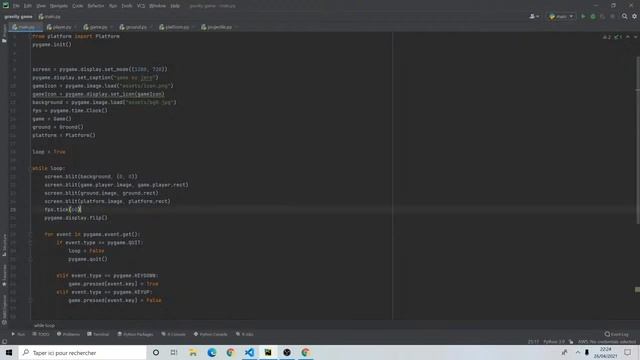The image size is (640, 360).
Task: Open the Windows Start menu
Action: [9, 352]
